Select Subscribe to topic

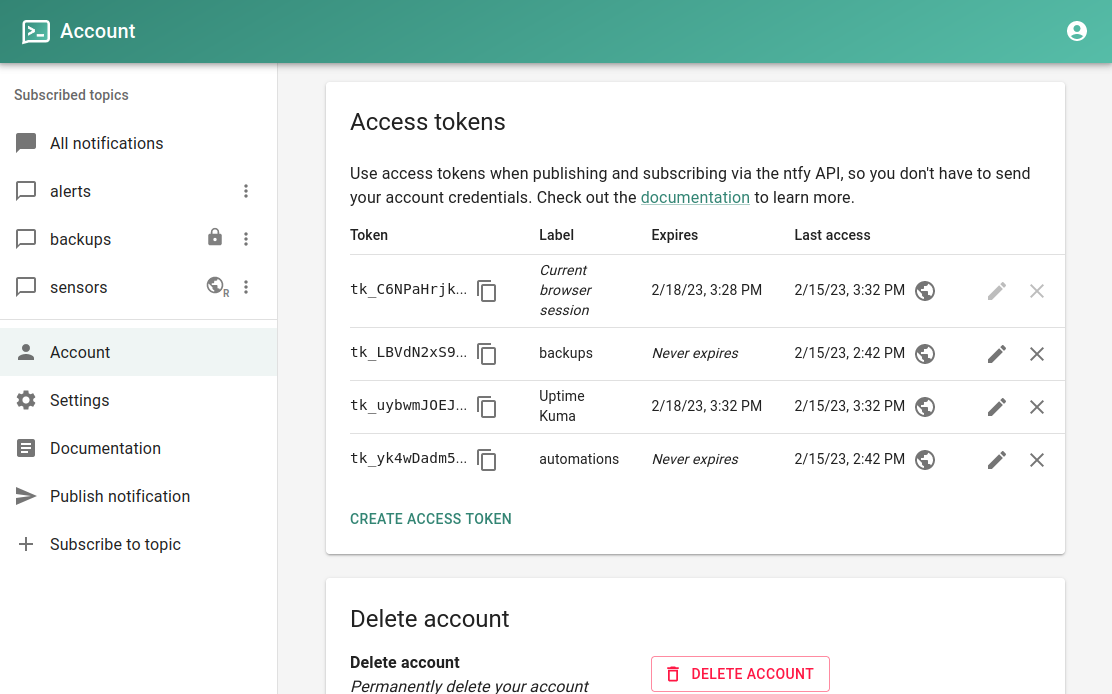pyautogui.click(x=115, y=544)
